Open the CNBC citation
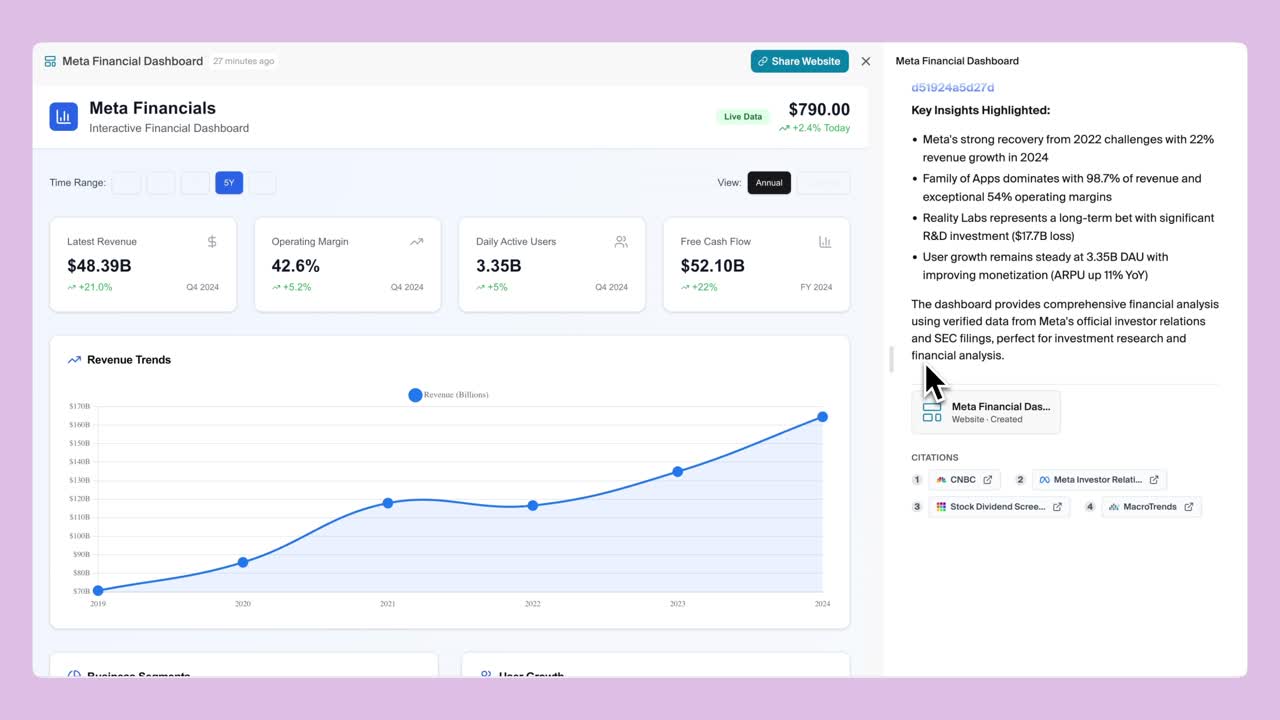This screenshot has height=720, width=1280. pos(964,480)
